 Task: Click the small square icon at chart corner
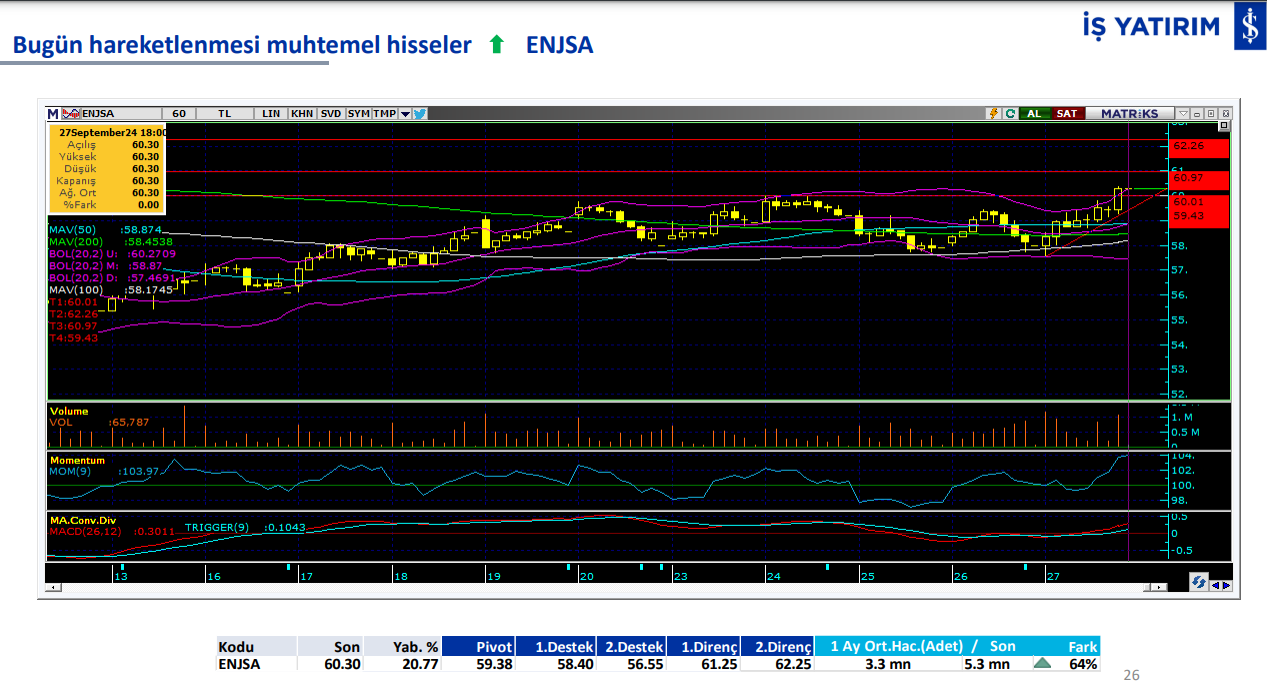coord(1223,127)
